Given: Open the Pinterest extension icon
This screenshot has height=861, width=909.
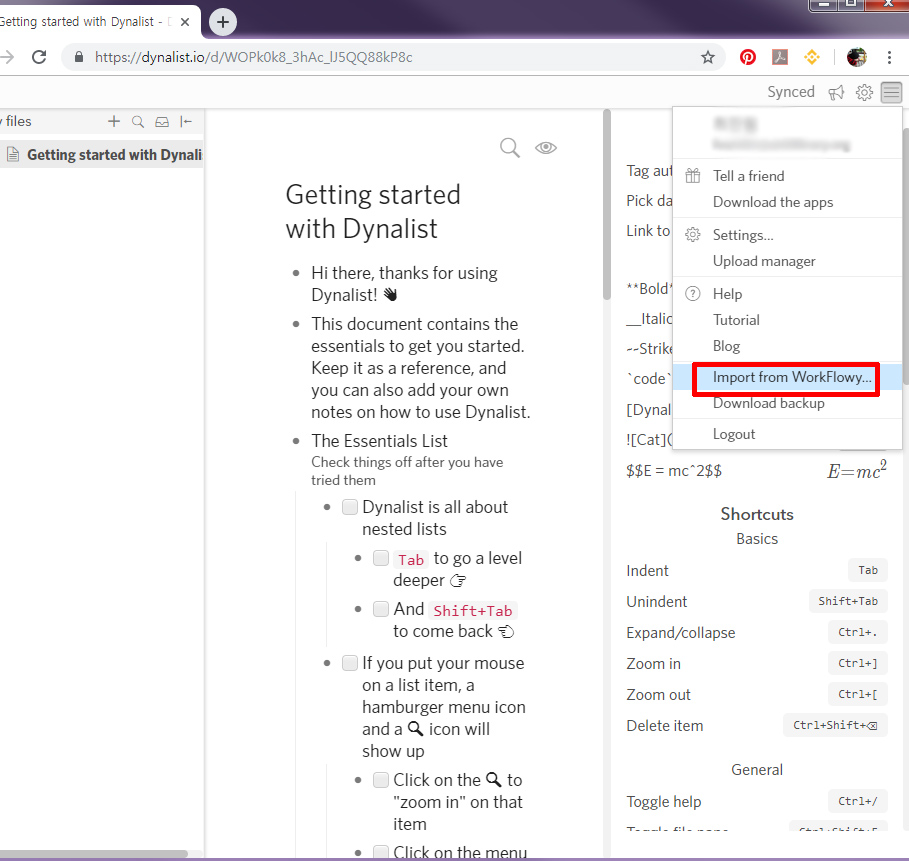Looking at the screenshot, I should [748, 57].
